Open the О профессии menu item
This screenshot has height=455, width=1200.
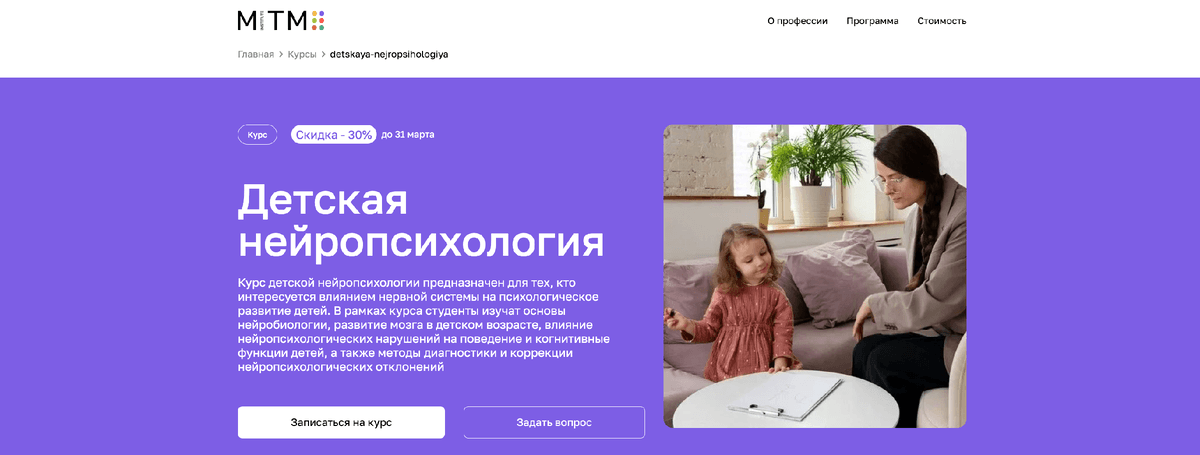(x=797, y=21)
